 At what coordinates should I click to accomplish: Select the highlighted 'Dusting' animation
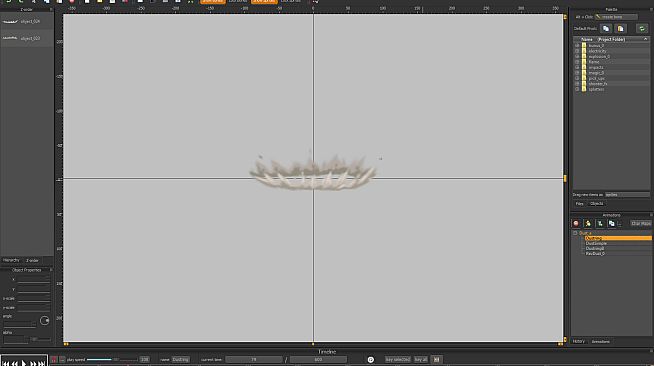(618, 238)
